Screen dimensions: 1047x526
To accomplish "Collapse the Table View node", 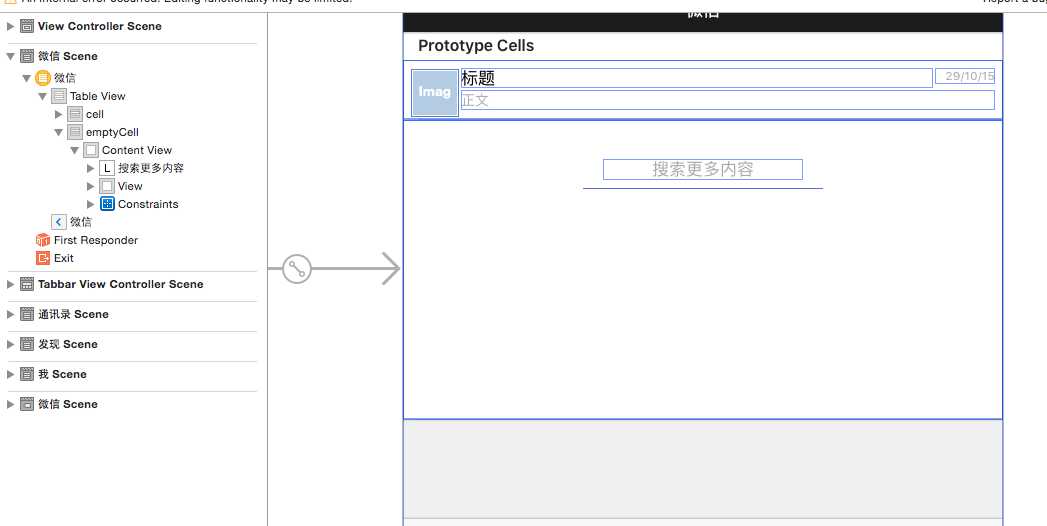I will pos(42,96).
